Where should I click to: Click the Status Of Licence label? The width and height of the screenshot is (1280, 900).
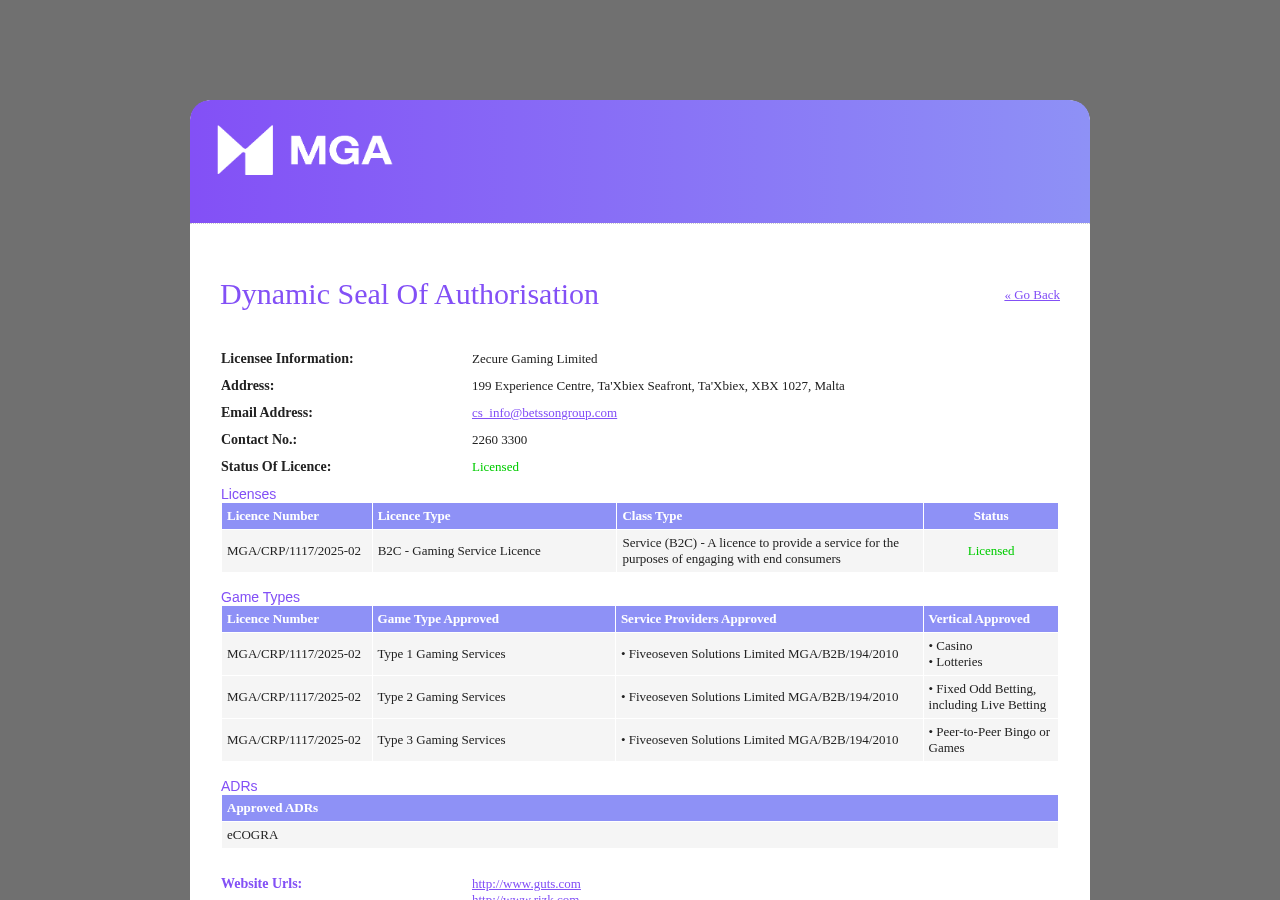pos(276,467)
